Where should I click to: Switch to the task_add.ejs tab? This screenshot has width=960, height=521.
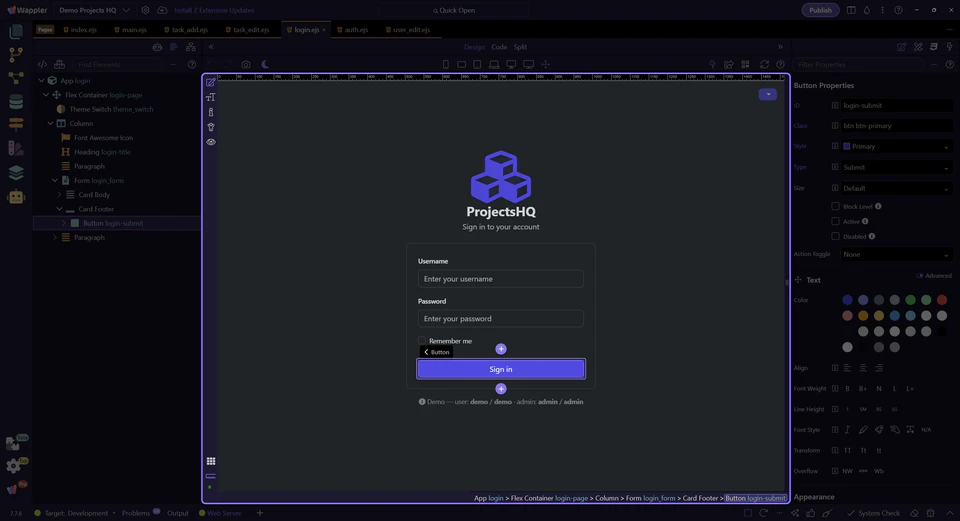click(x=186, y=29)
